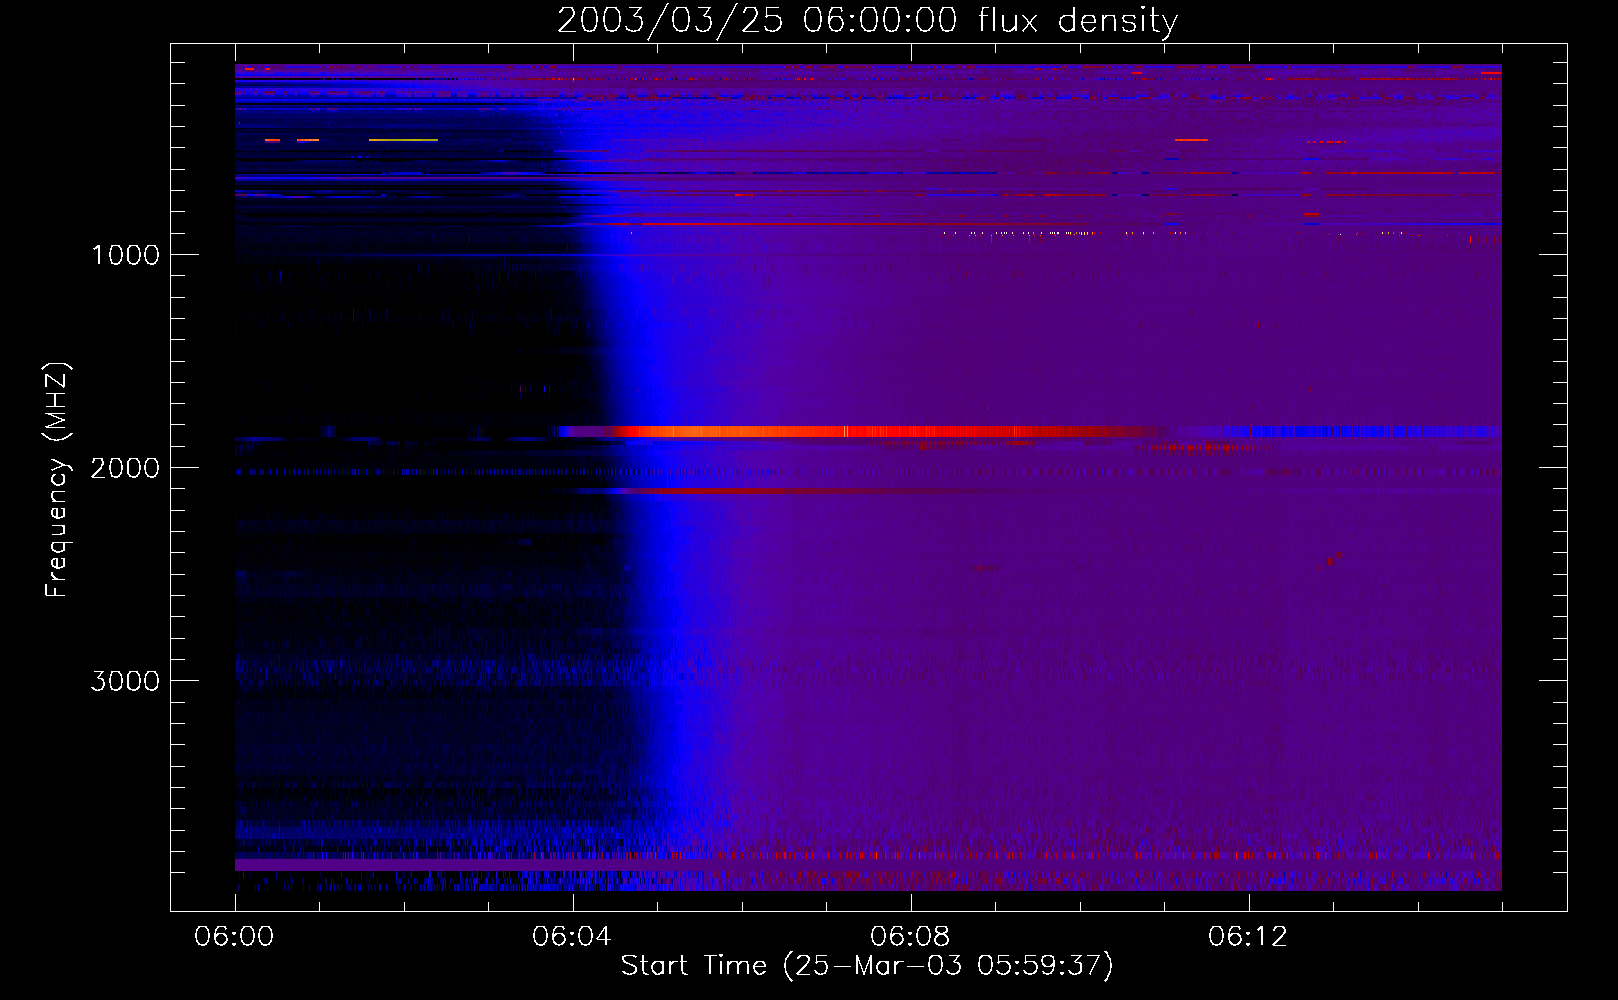This screenshot has height=1000, width=1618.
Task: Click the 2000 frequency tick label
Action: coord(125,468)
